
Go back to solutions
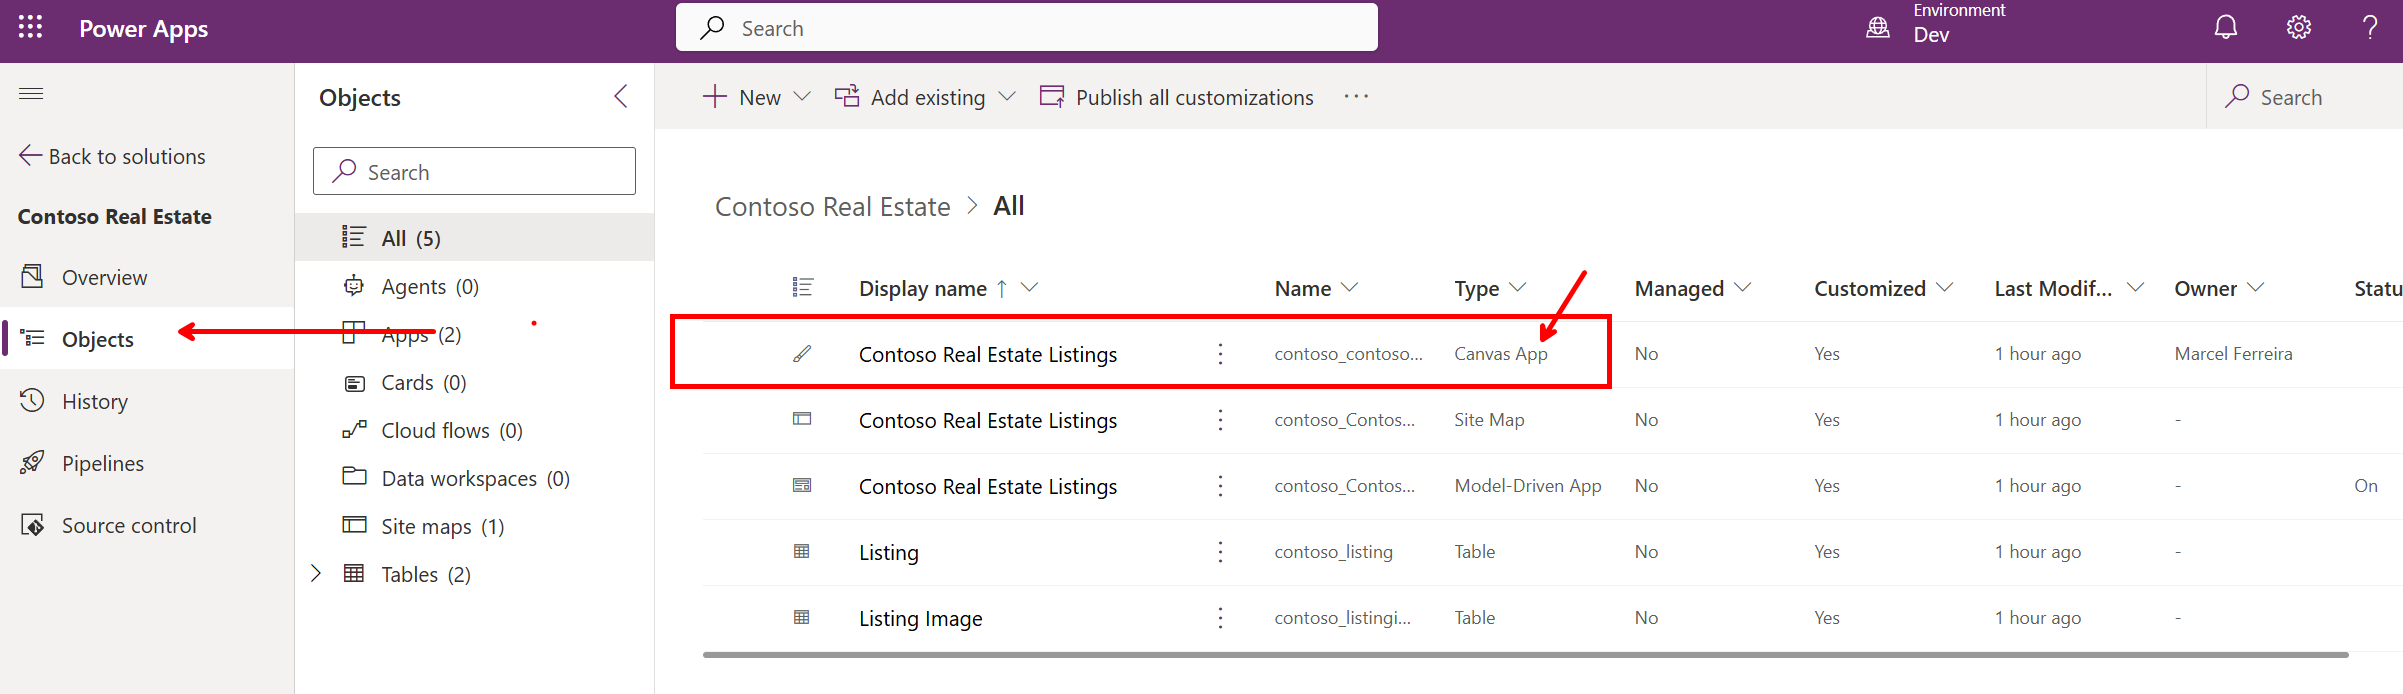coord(112,156)
